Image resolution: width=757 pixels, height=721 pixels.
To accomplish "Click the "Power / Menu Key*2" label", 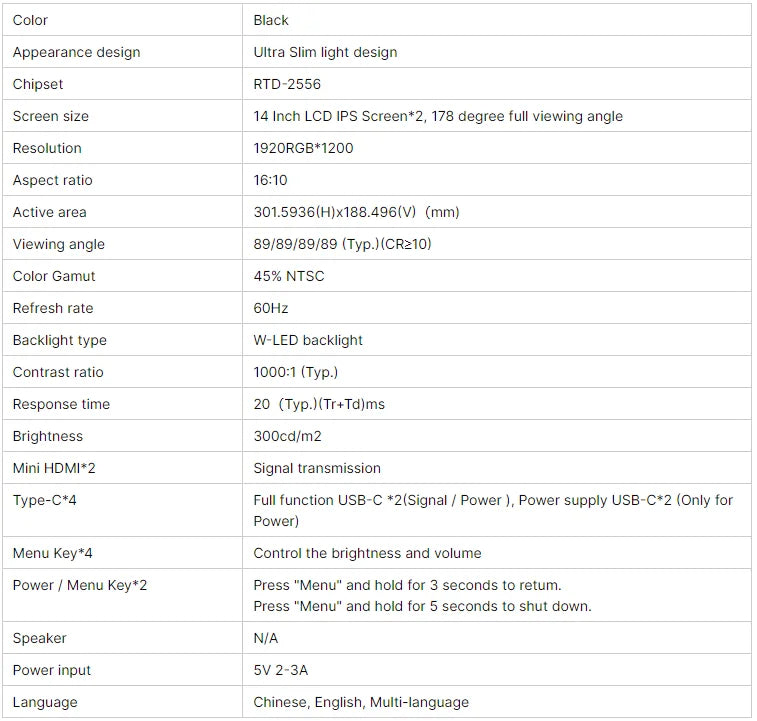I will pyautogui.click(x=80, y=585).
